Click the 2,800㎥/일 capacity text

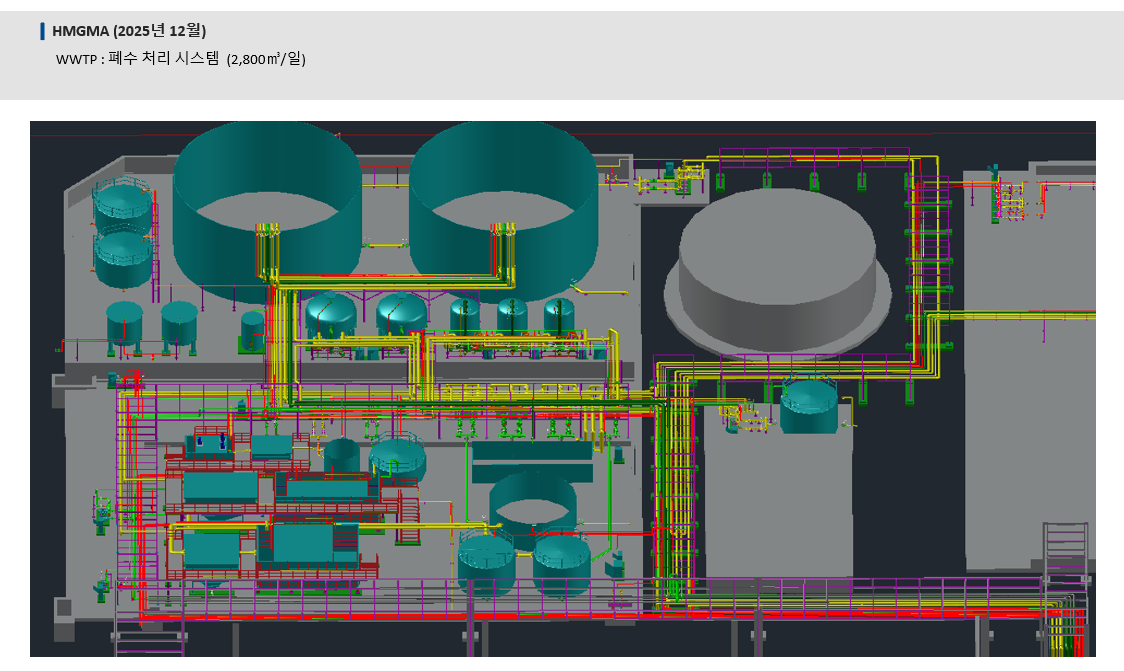[266, 59]
